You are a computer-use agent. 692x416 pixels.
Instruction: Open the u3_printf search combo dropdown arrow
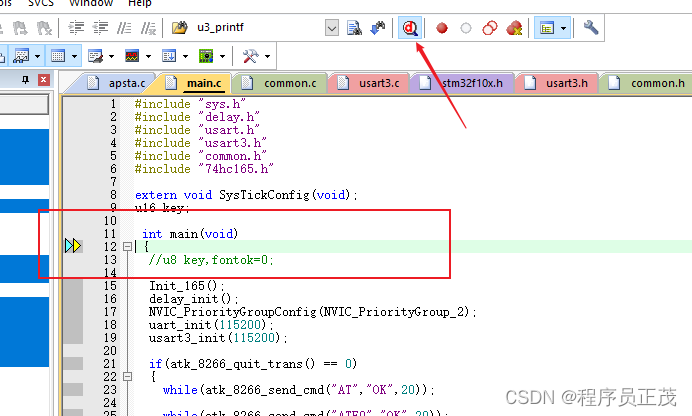click(332, 28)
